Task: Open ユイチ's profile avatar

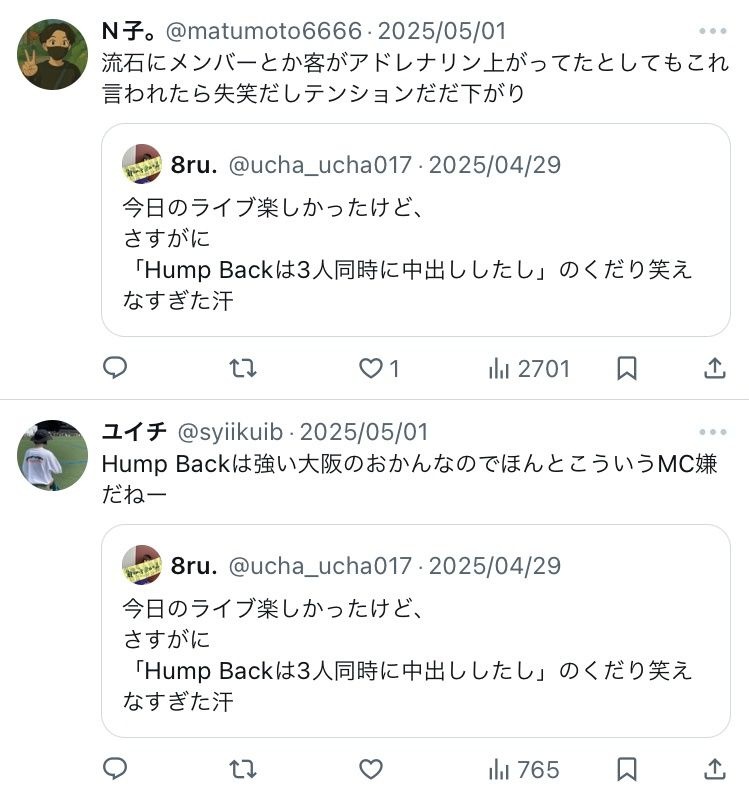Action: click(53, 455)
